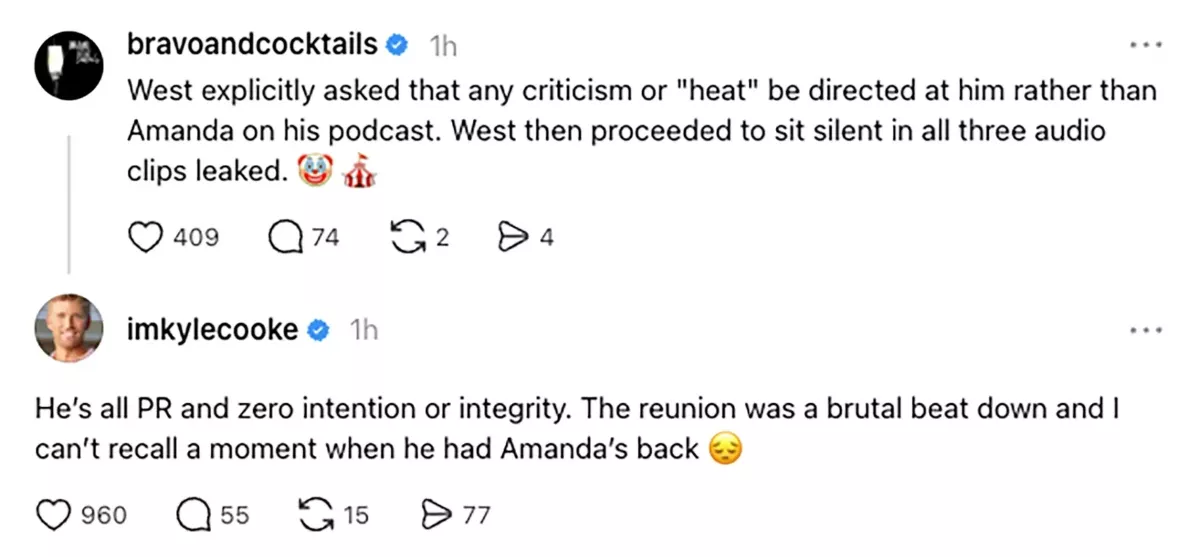Image resolution: width=1200 pixels, height=557 pixels.
Task: Visit the bravoandcocktails username link
Action: (253, 45)
